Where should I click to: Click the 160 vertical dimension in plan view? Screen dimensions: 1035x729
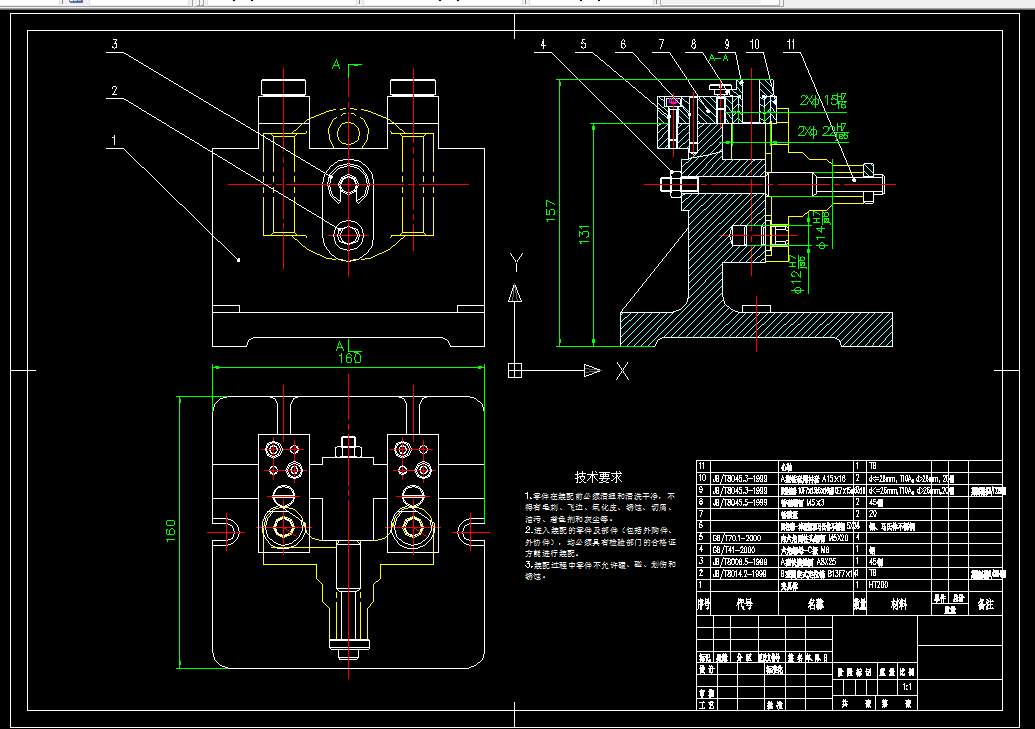click(x=171, y=531)
